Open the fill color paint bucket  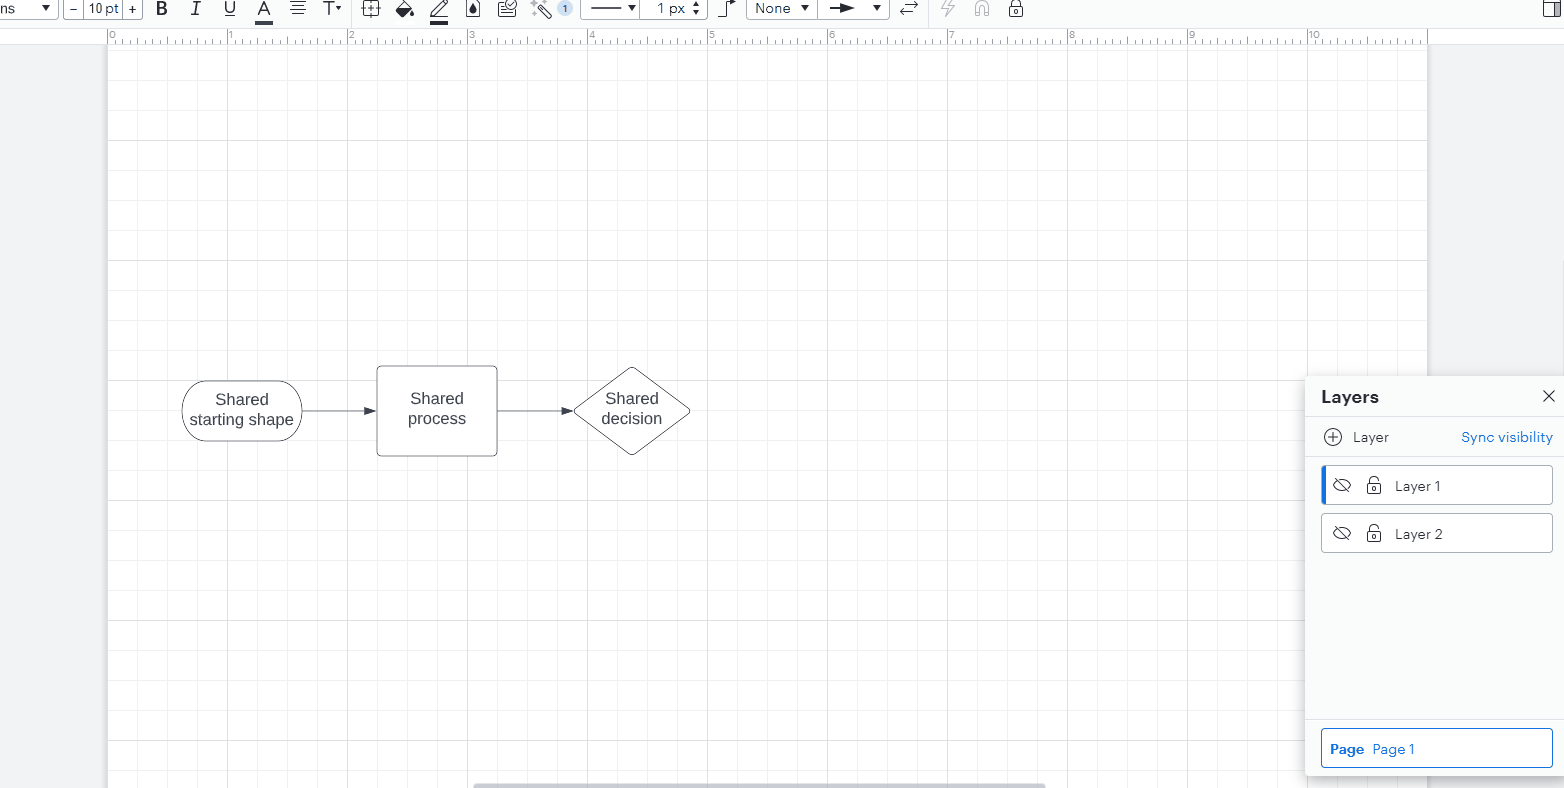pos(405,10)
